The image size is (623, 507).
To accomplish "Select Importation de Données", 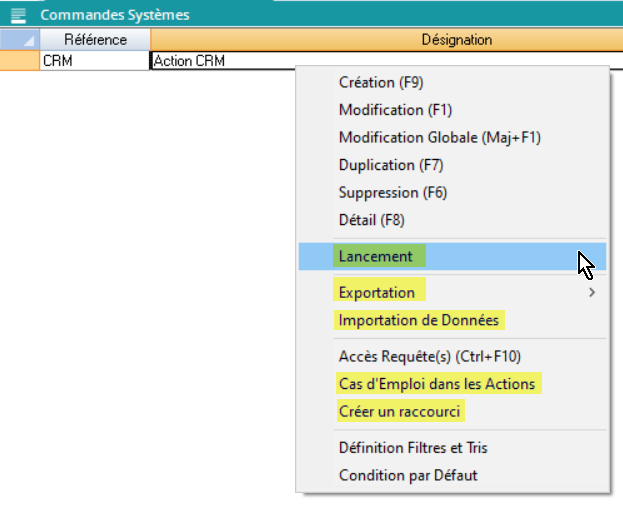I will coord(420,320).
